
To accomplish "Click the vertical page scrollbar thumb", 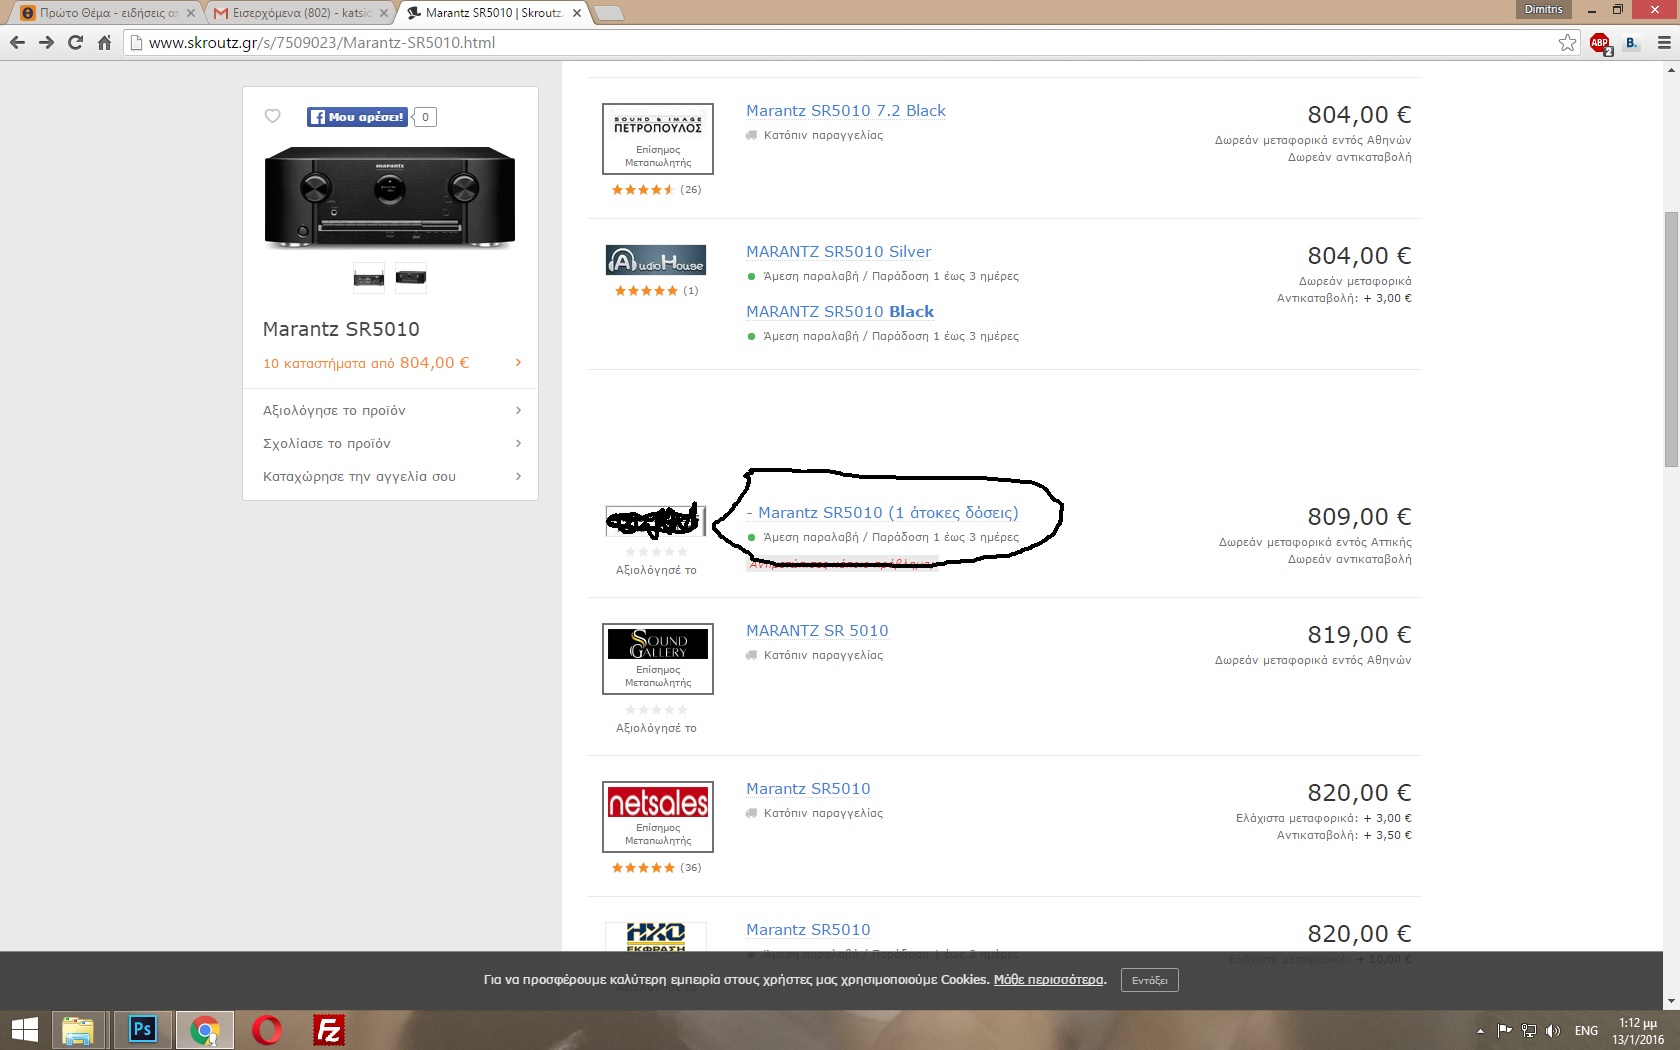I will (x=1671, y=339).
